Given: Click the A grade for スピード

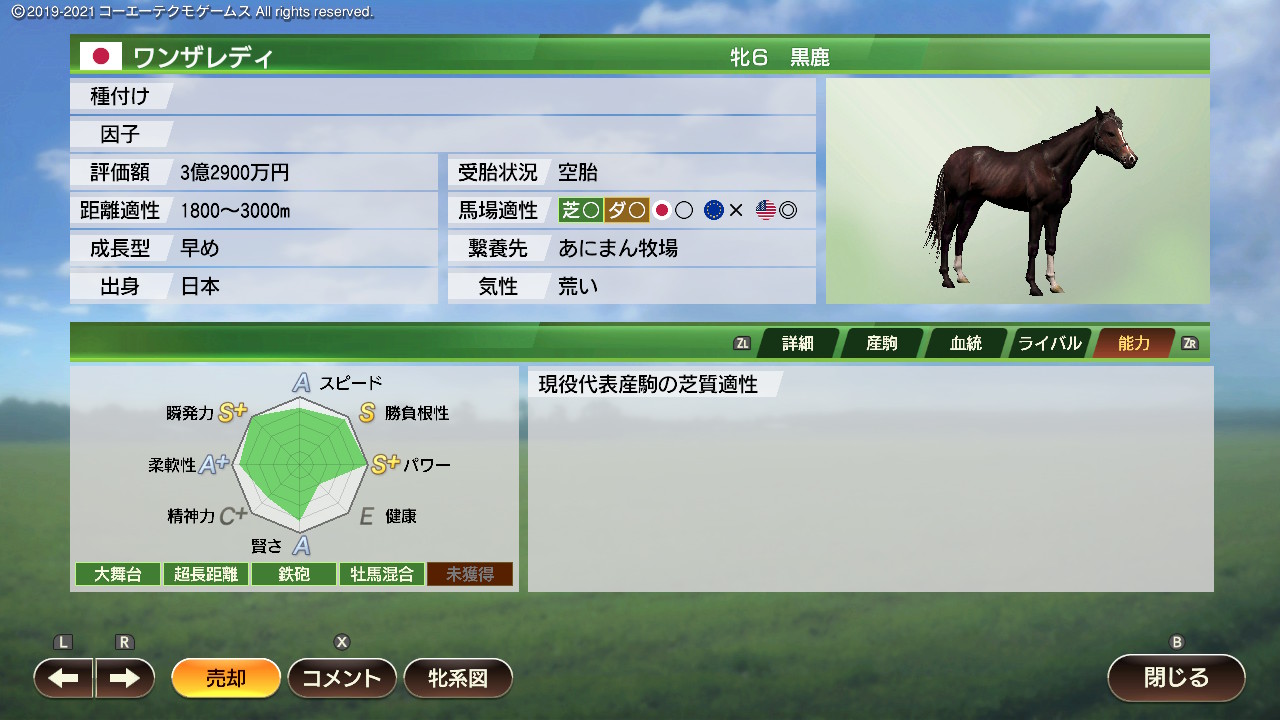Looking at the screenshot, I should [x=301, y=382].
